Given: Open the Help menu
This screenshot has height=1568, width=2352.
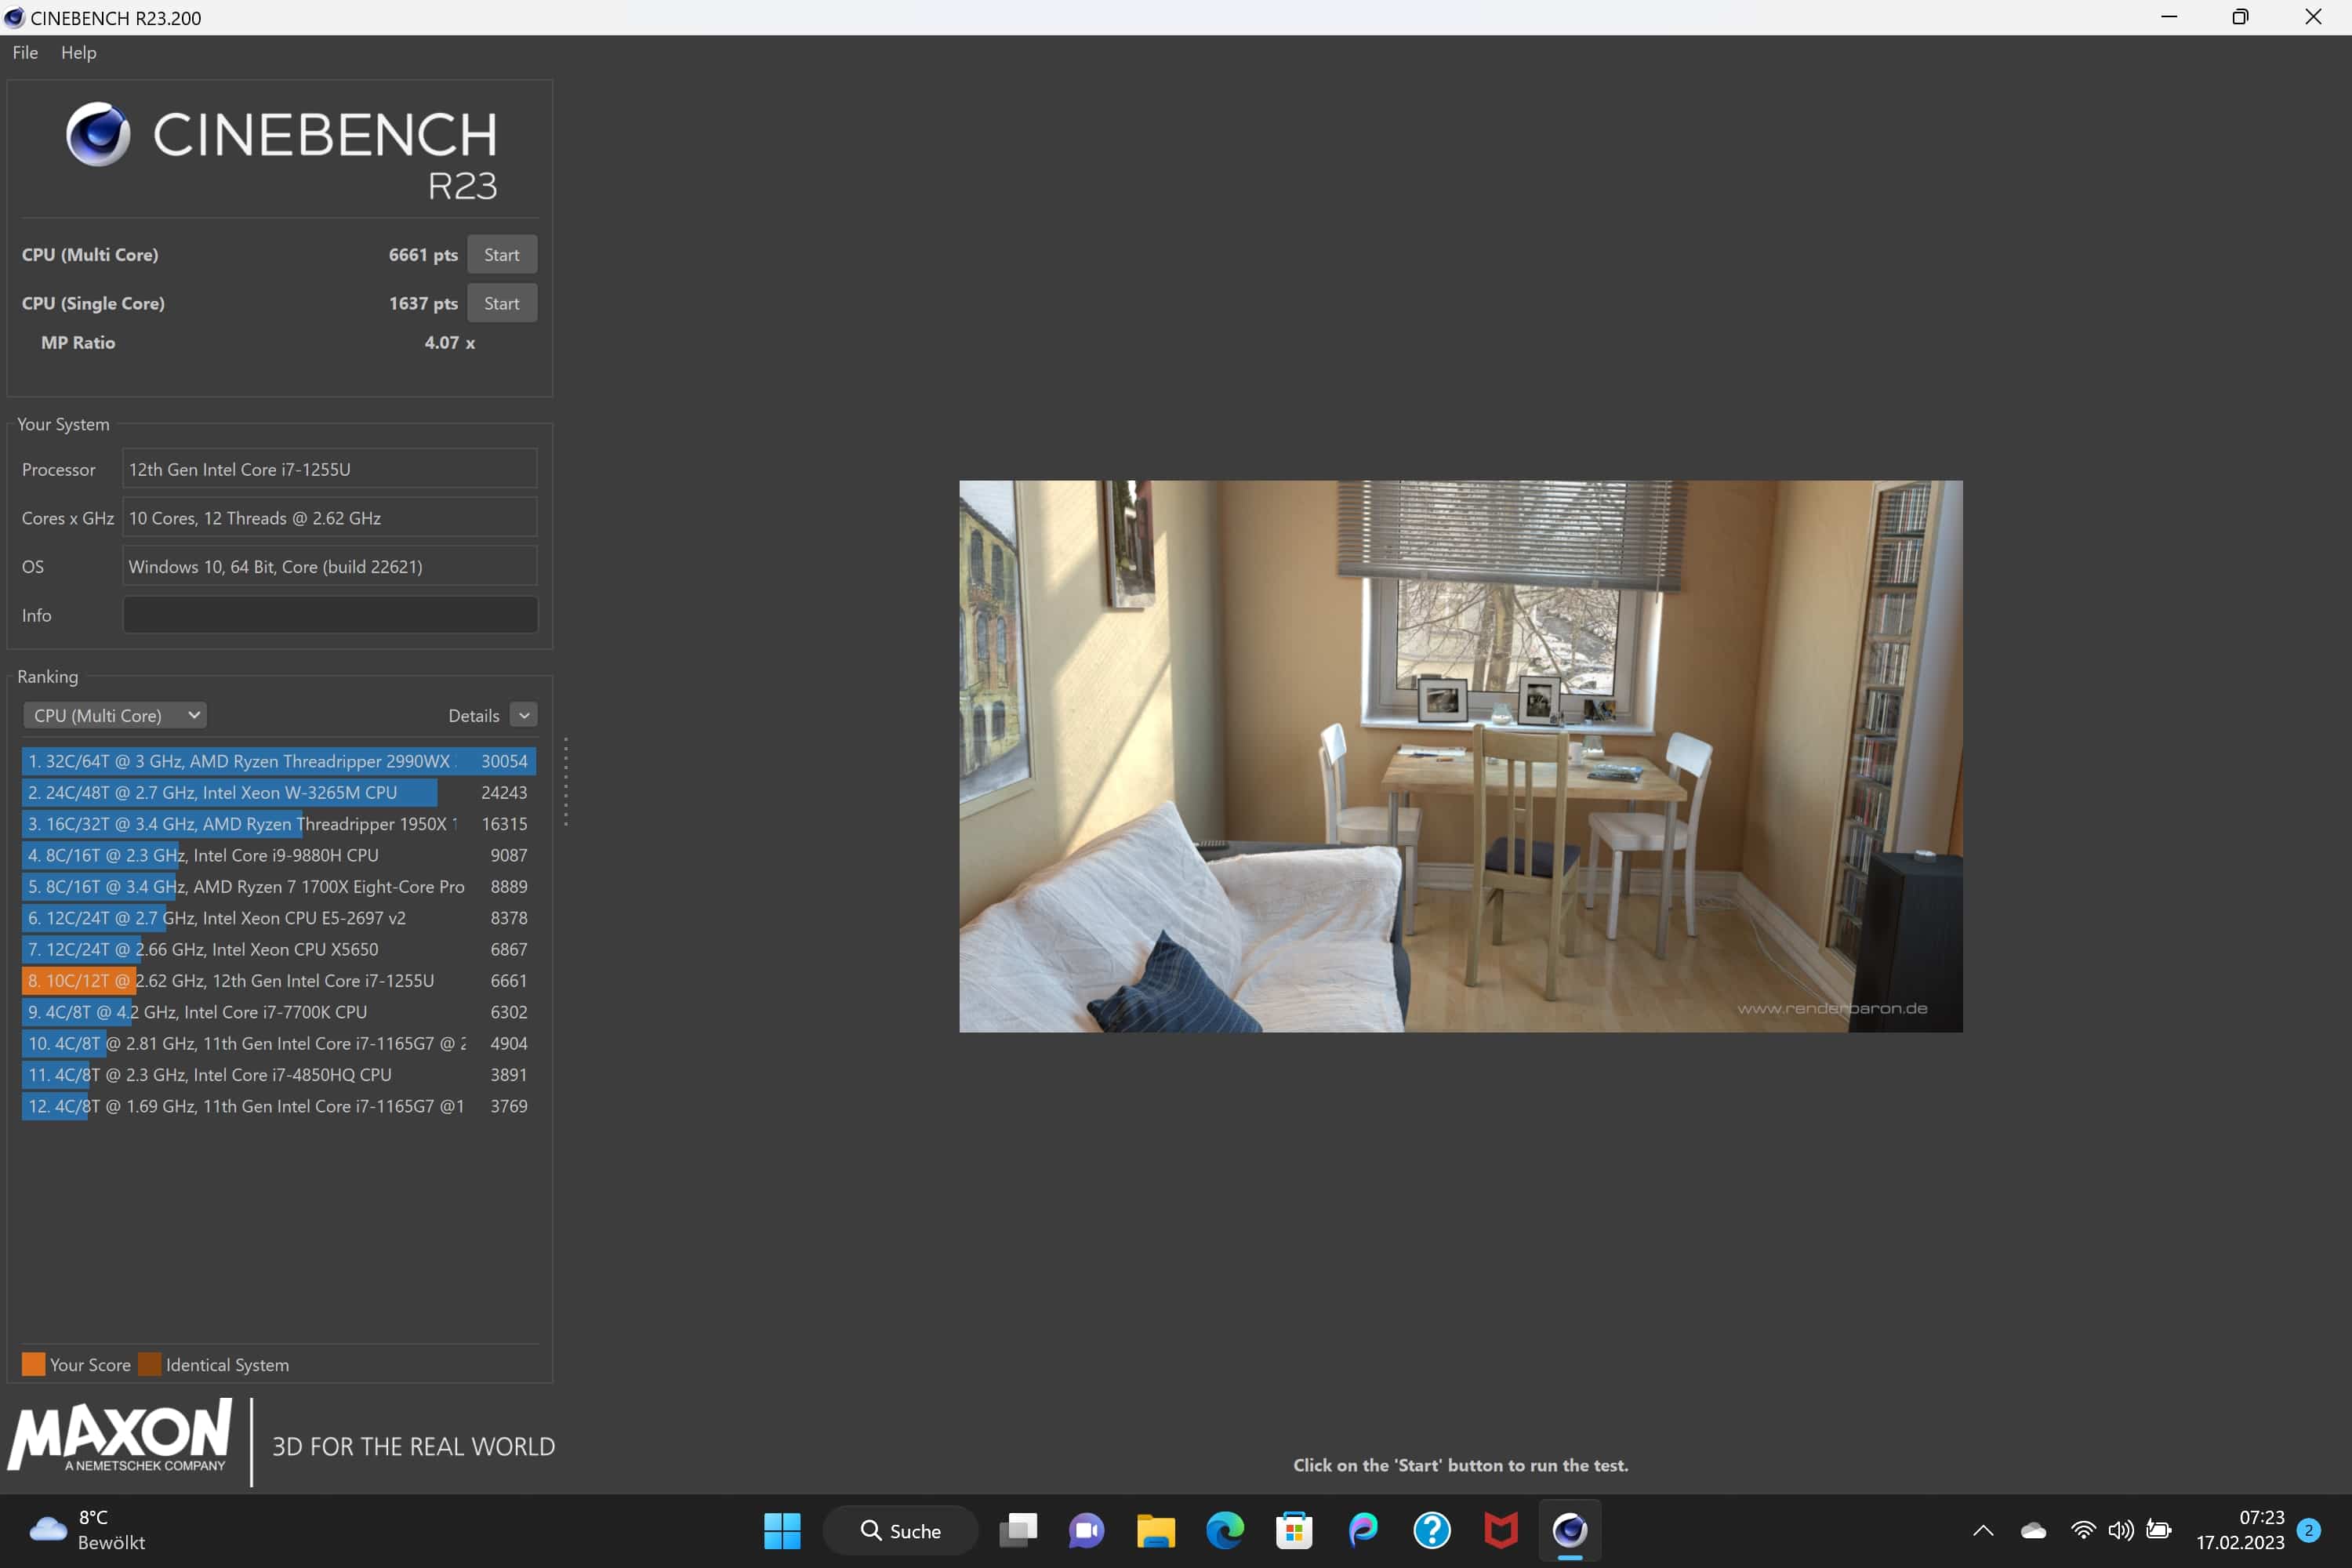Looking at the screenshot, I should pos(78,52).
